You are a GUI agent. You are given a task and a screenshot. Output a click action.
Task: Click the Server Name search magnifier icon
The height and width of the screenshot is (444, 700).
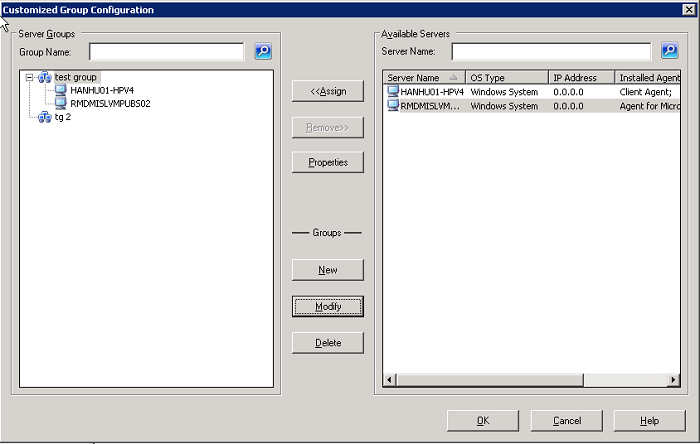point(670,50)
